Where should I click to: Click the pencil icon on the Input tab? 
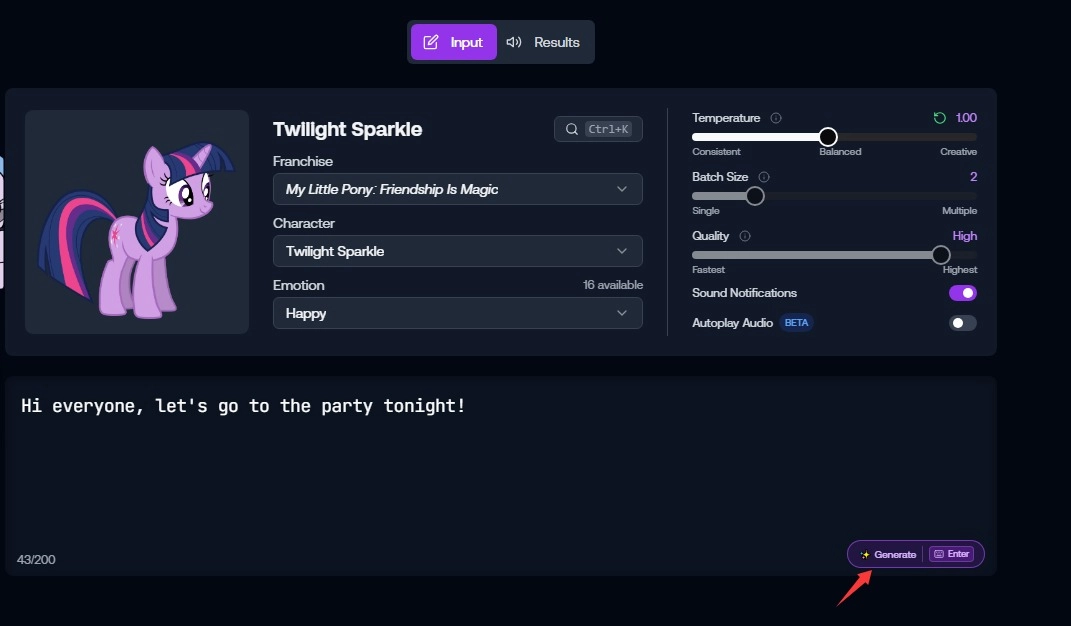431,42
